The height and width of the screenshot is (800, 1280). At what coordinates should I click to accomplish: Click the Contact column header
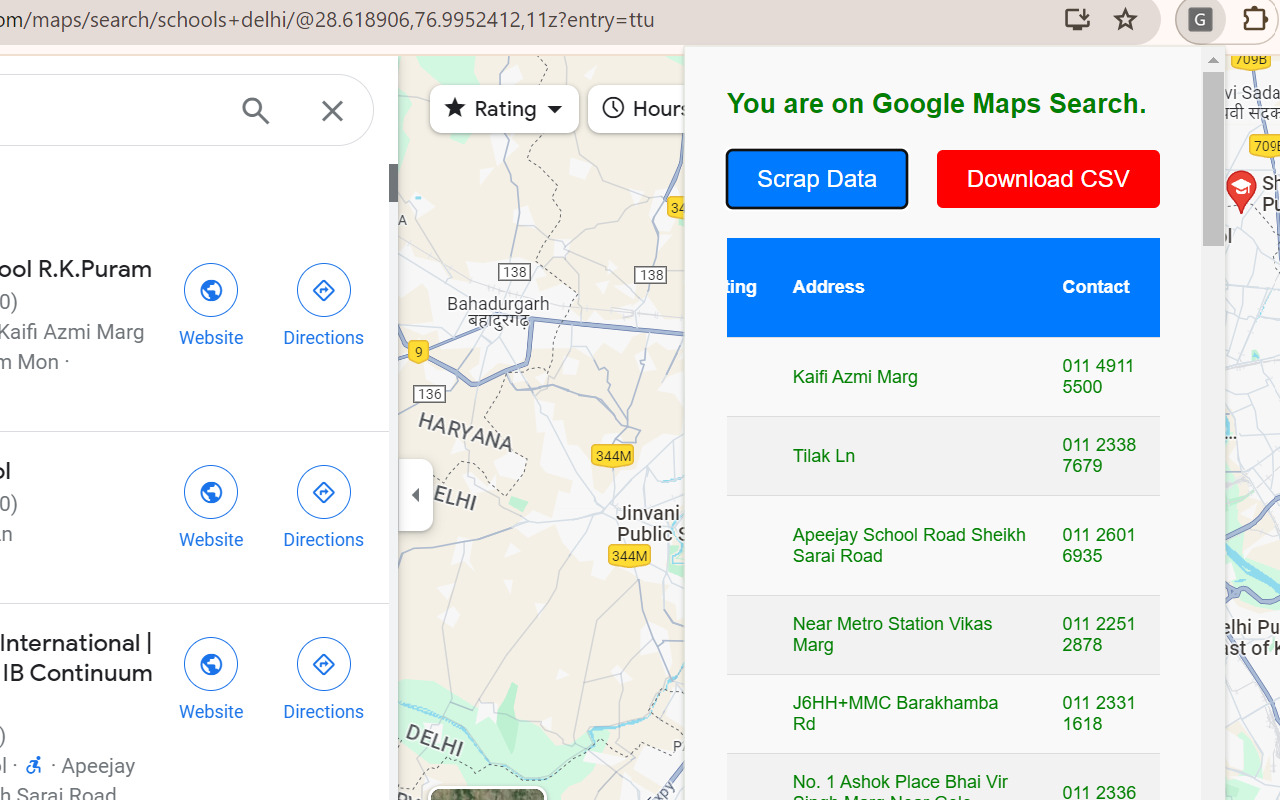point(1095,287)
